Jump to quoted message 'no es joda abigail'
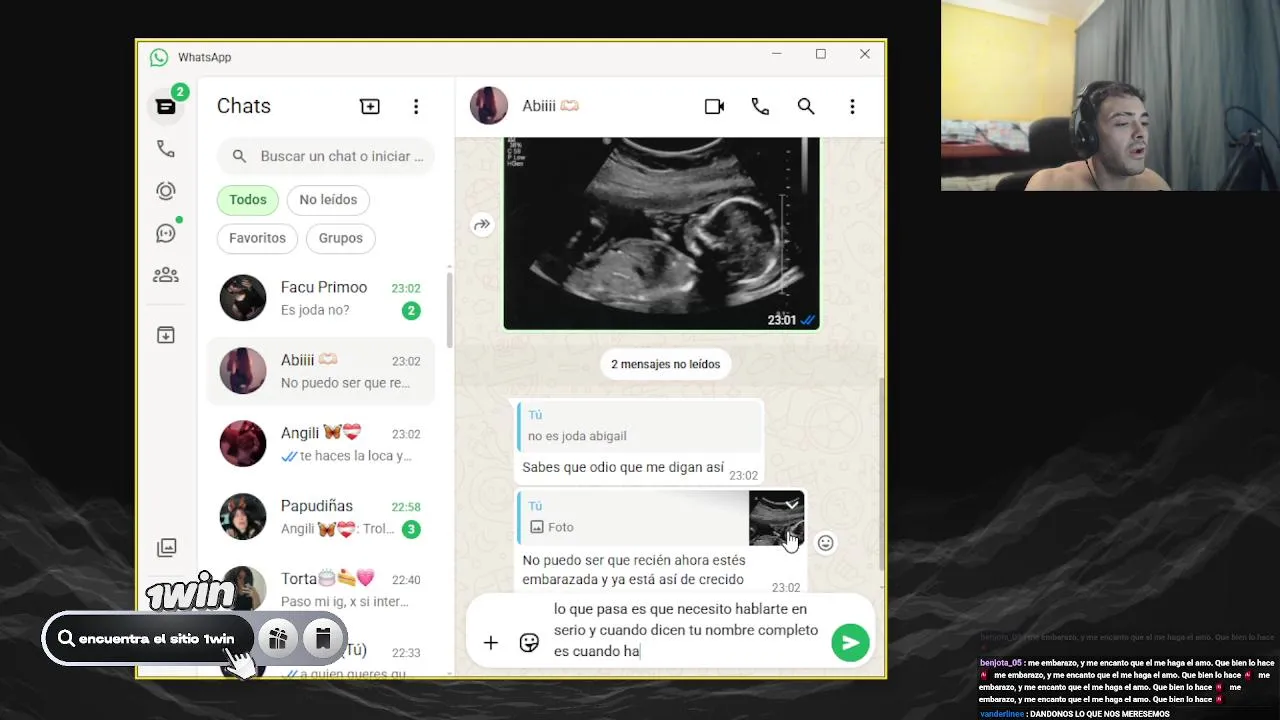 click(639, 426)
